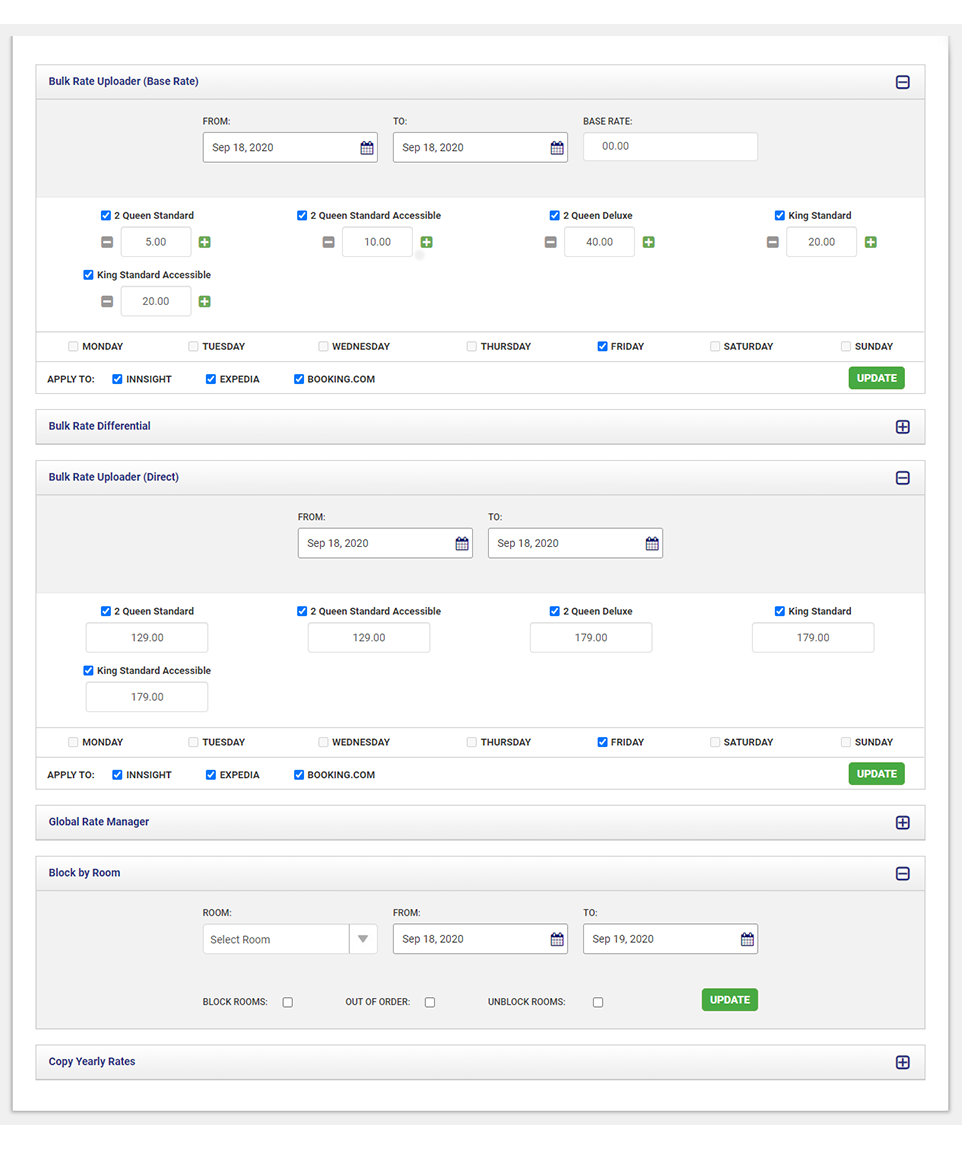Click Base Rate FROM date field
The image size is (962, 1152).
290,148
